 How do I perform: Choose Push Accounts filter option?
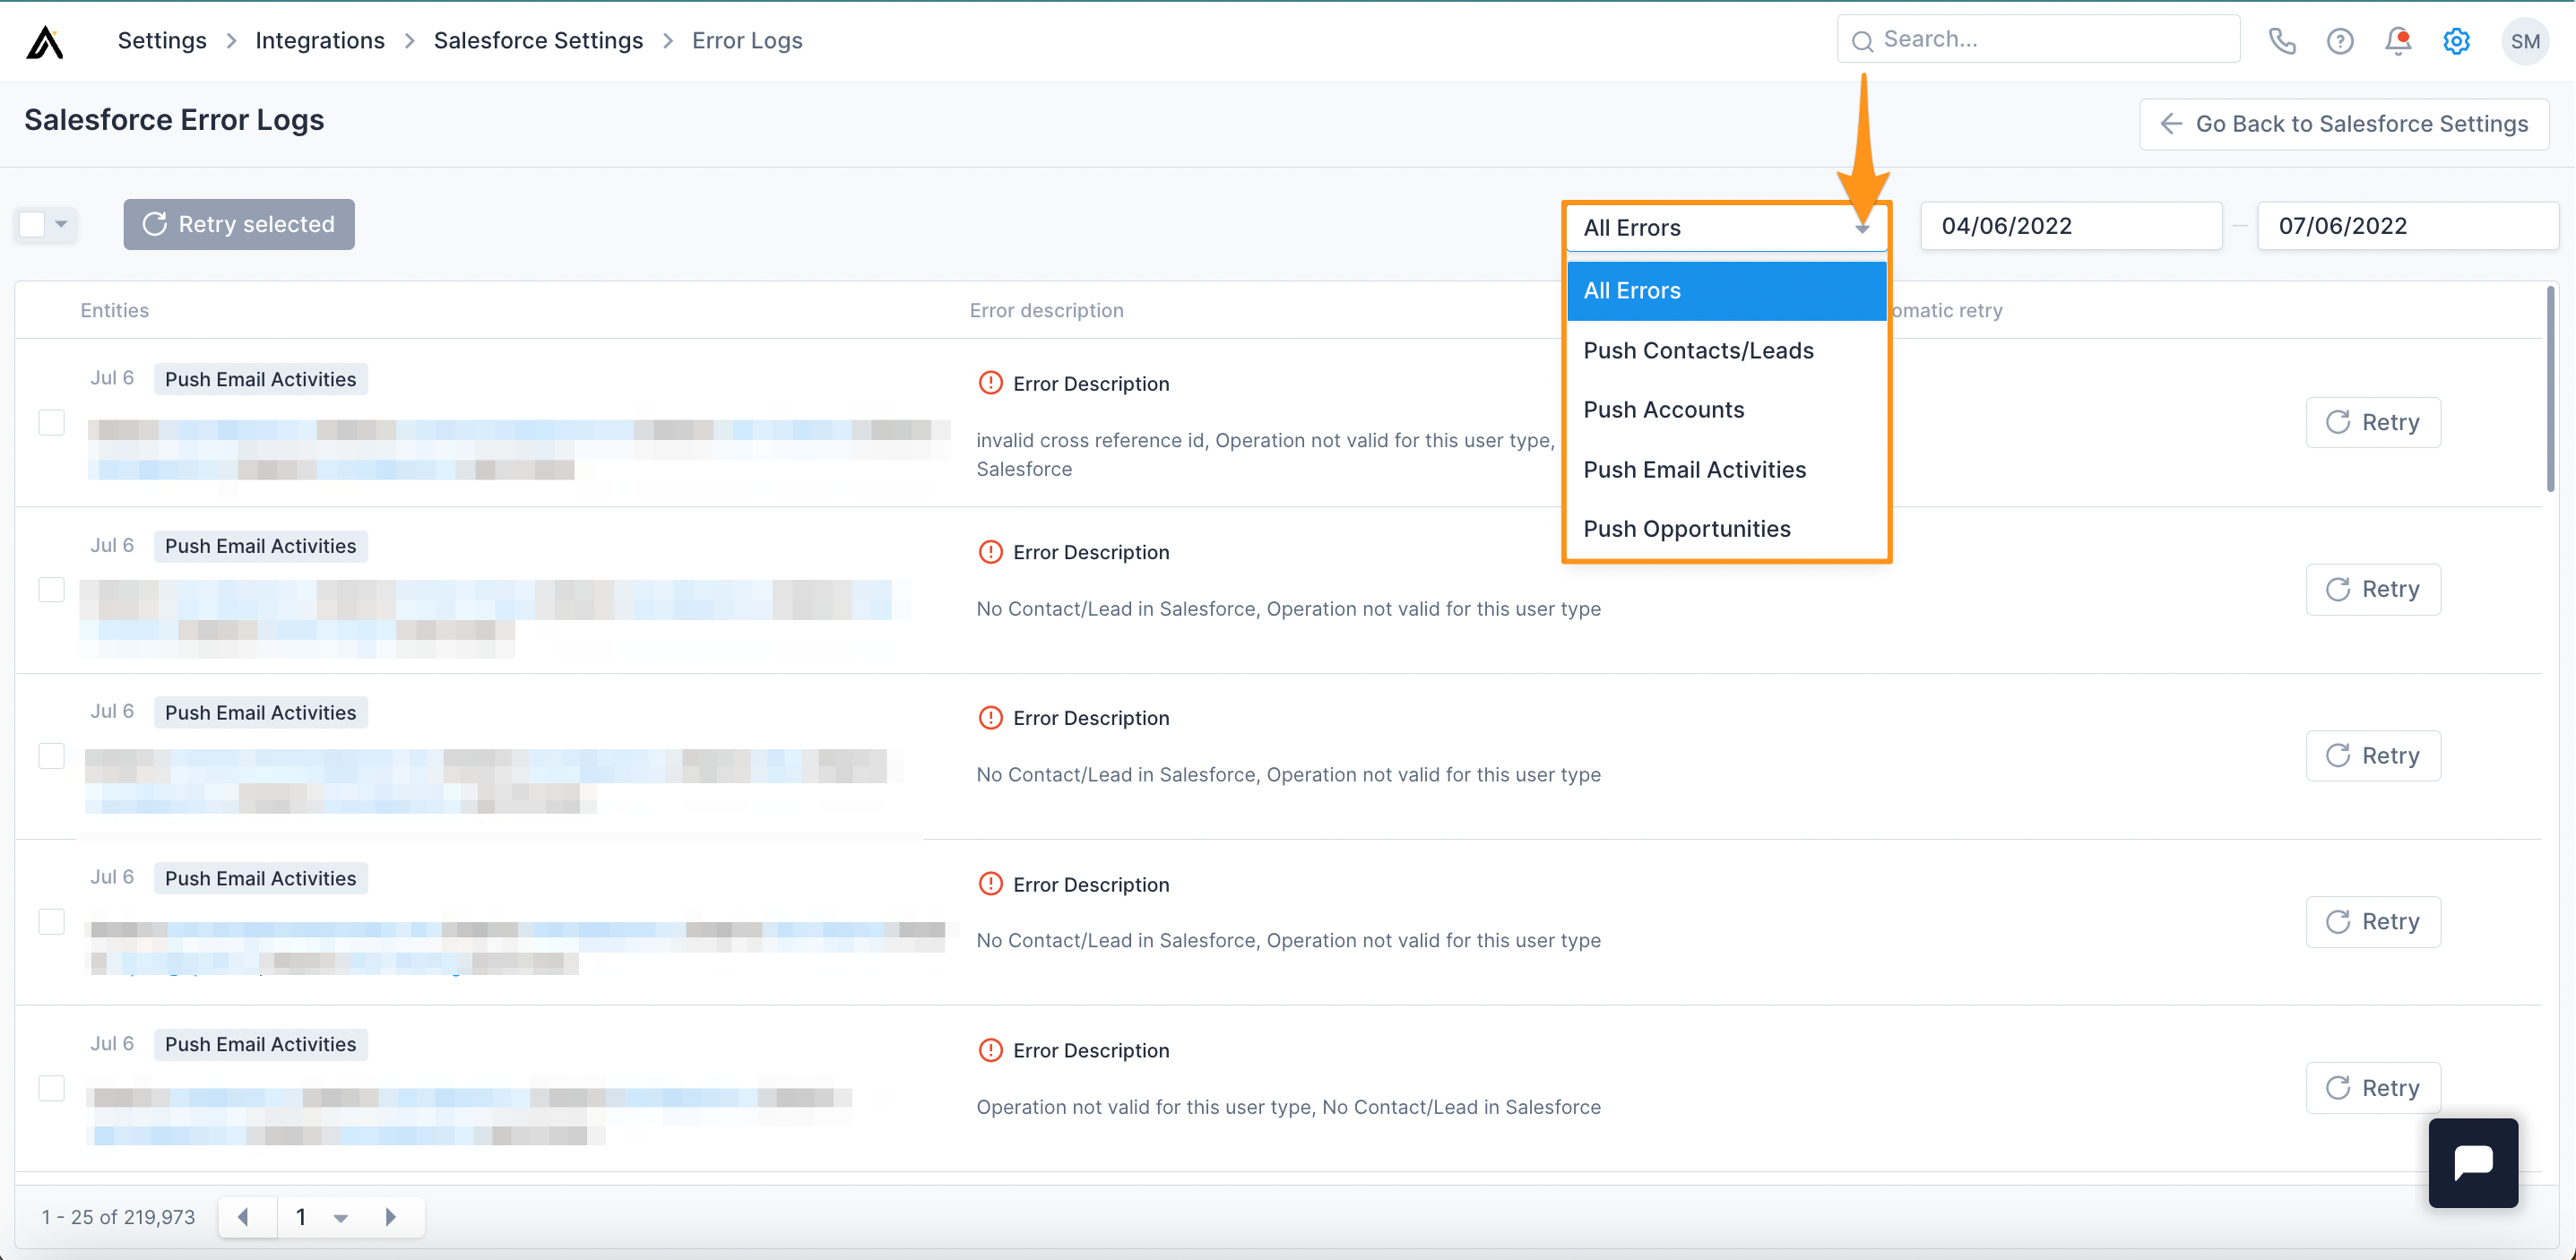coord(1725,409)
